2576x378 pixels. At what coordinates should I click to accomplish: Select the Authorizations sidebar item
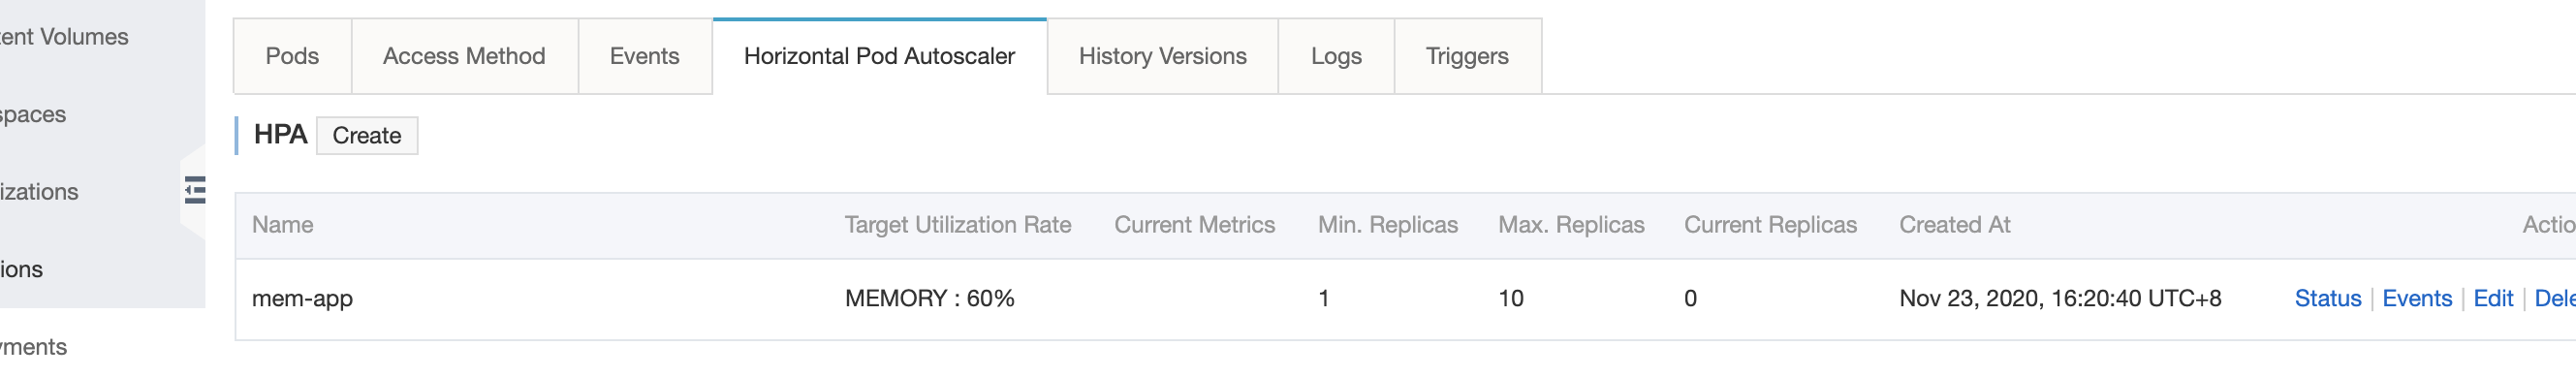tap(39, 192)
